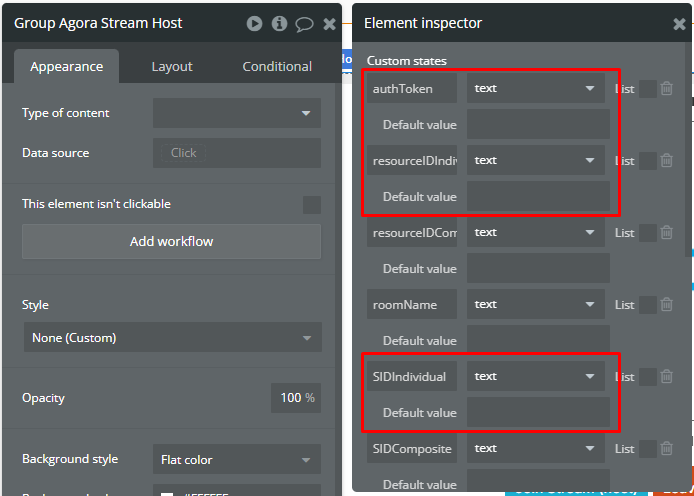Enable "This element isn't clickable" checkbox
The height and width of the screenshot is (496, 694).
312,205
